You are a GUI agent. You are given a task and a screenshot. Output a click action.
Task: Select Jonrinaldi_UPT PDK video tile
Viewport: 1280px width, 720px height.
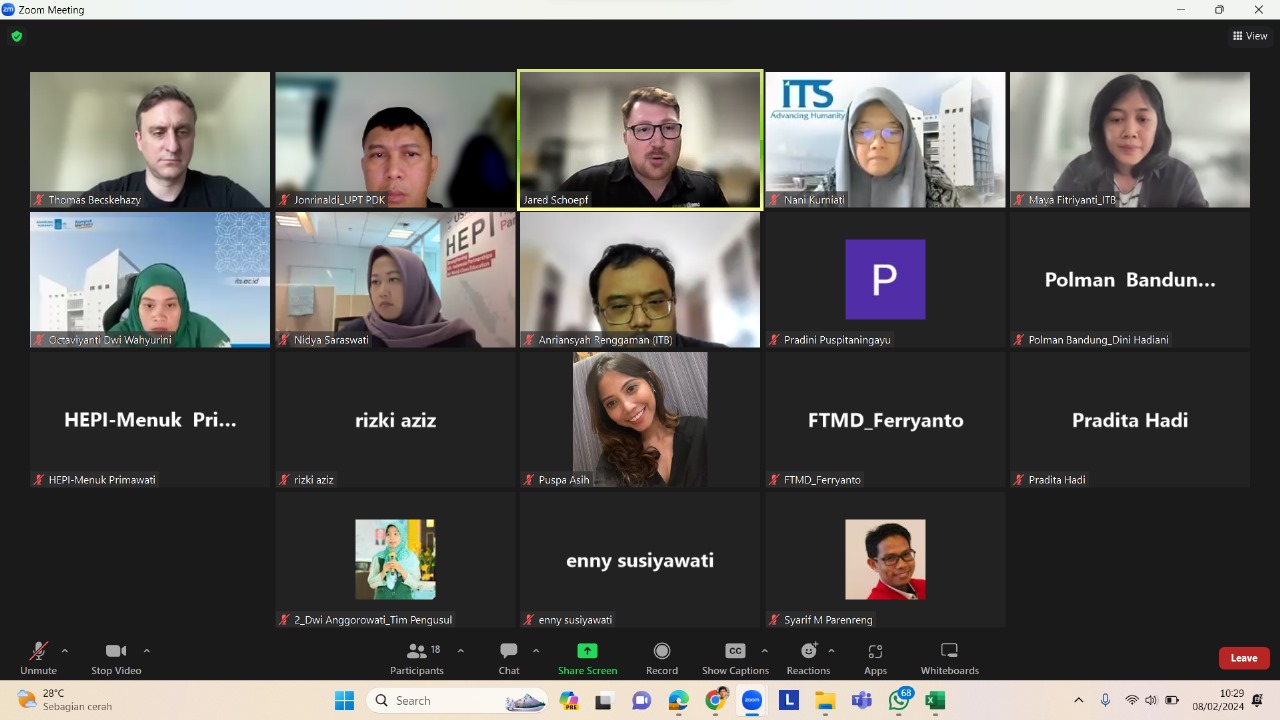(x=395, y=140)
